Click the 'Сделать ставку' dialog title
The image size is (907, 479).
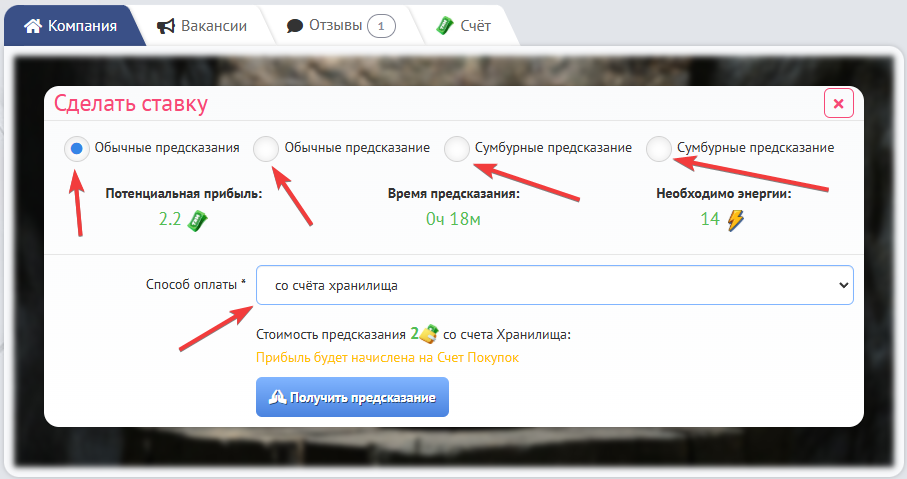pyautogui.click(x=131, y=104)
